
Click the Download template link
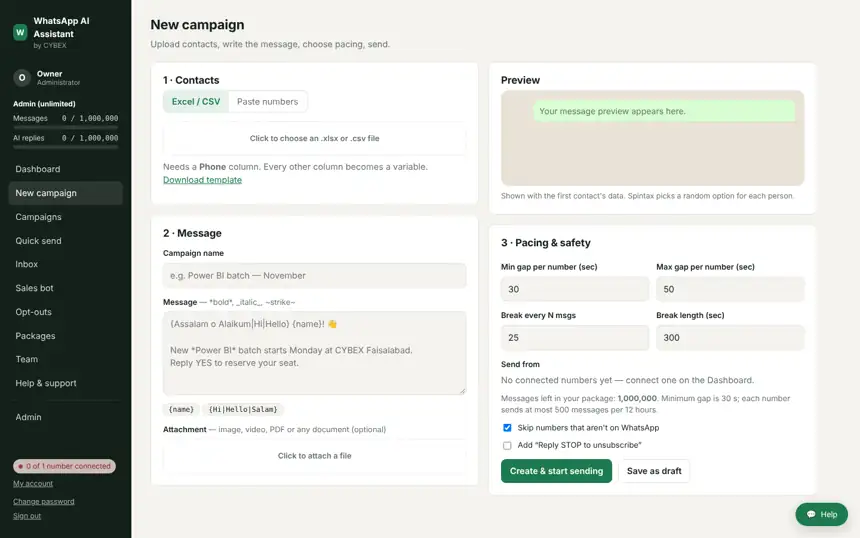(x=202, y=180)
